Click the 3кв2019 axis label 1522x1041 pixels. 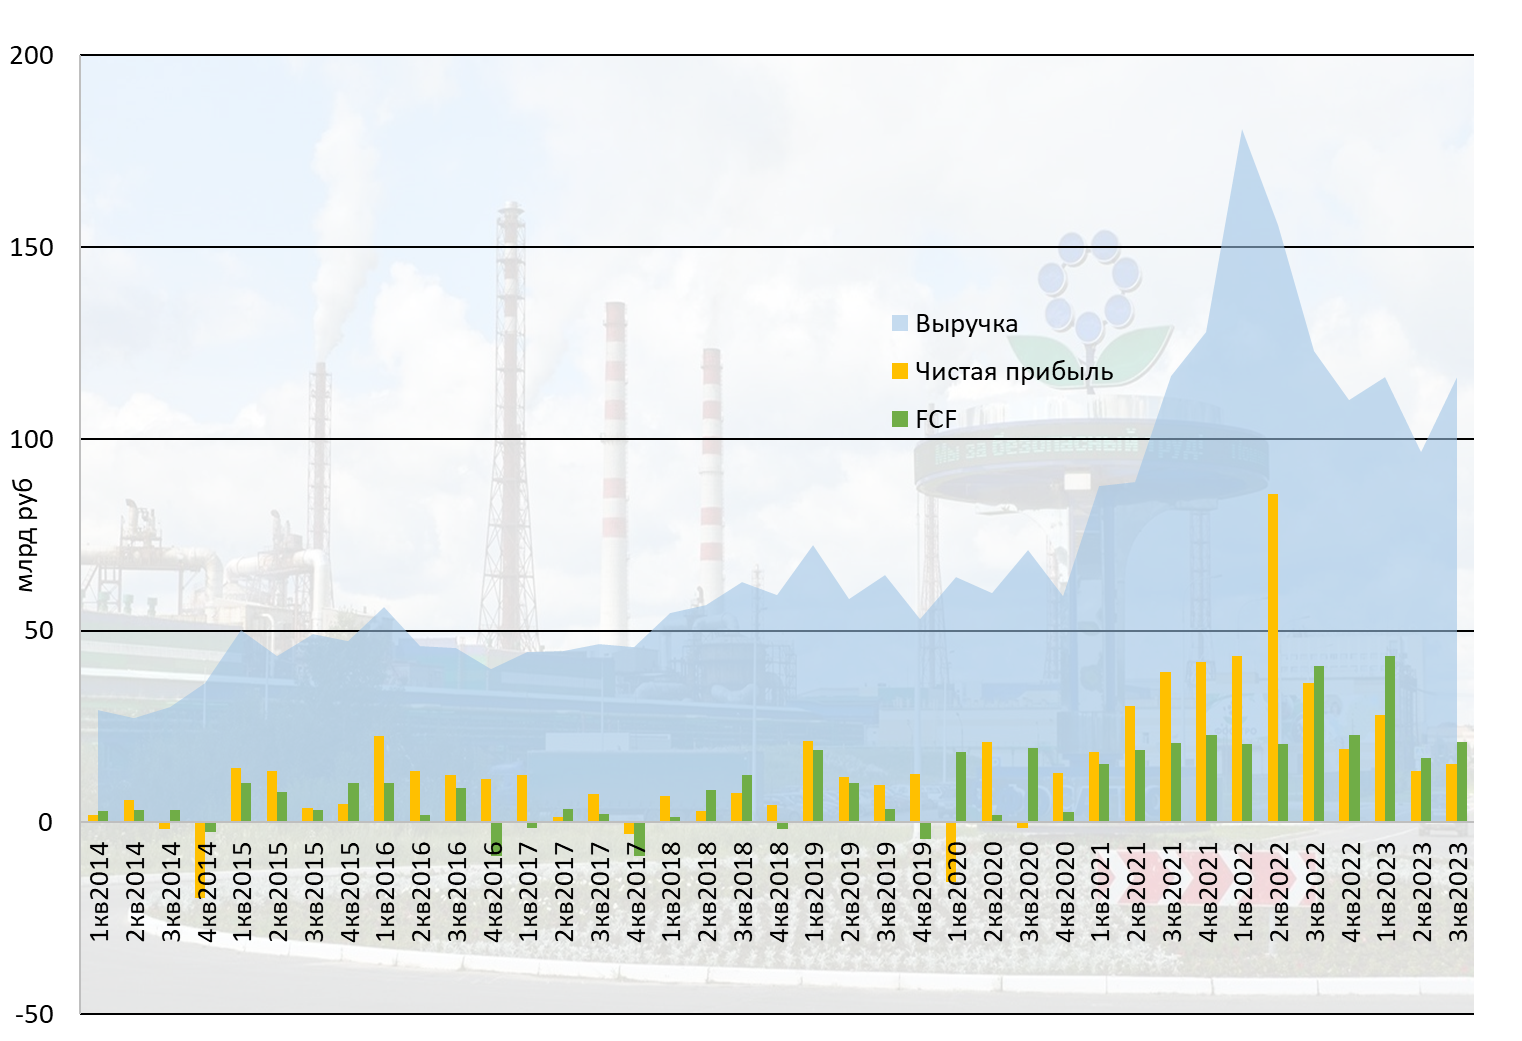coord(885,891)
